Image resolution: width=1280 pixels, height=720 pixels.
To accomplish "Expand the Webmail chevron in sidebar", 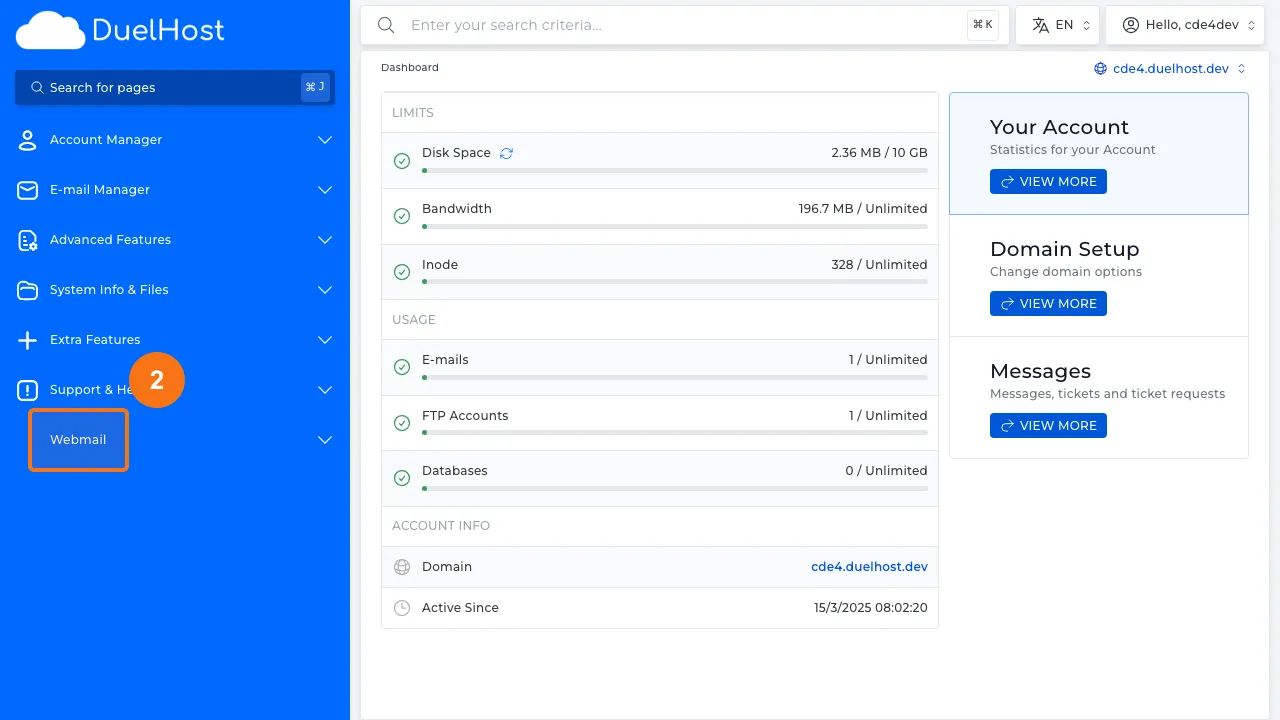I will coord(325,440).
